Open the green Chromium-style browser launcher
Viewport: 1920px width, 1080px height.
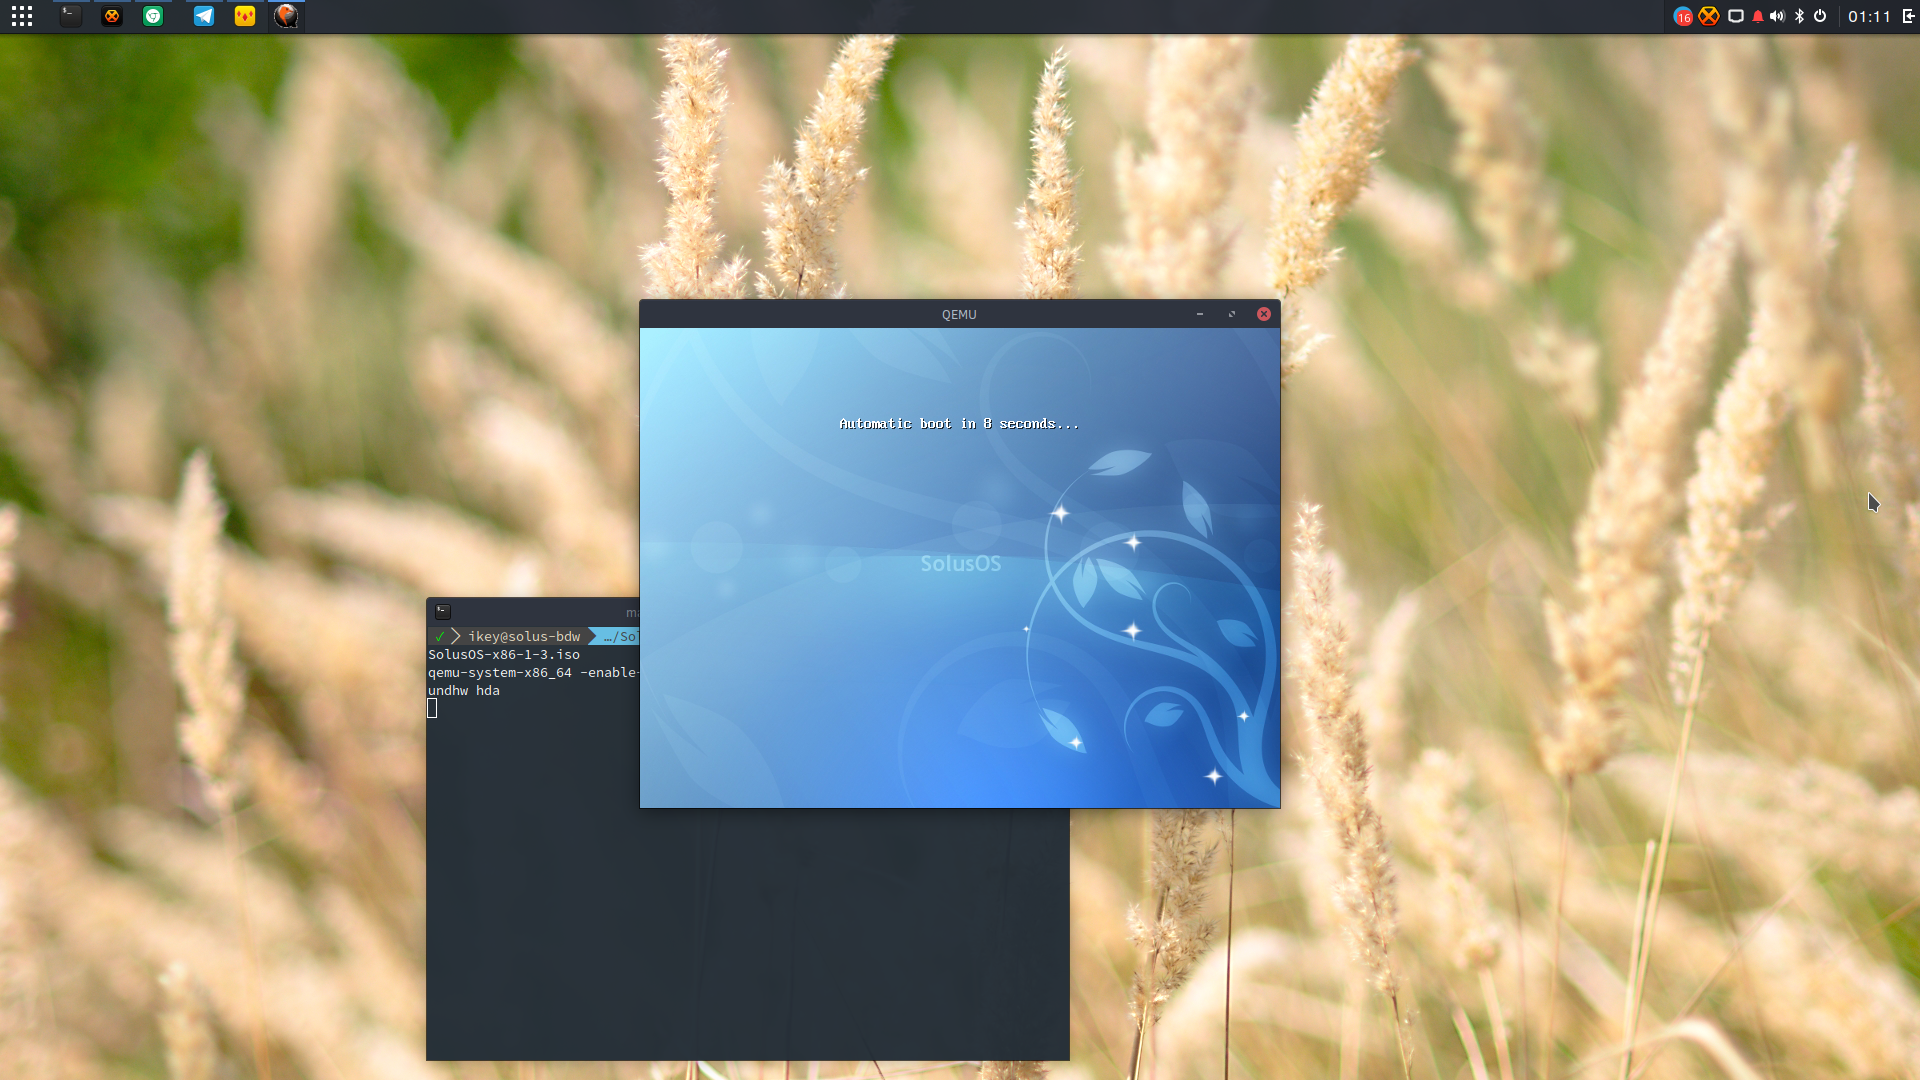tap(153, 16)
